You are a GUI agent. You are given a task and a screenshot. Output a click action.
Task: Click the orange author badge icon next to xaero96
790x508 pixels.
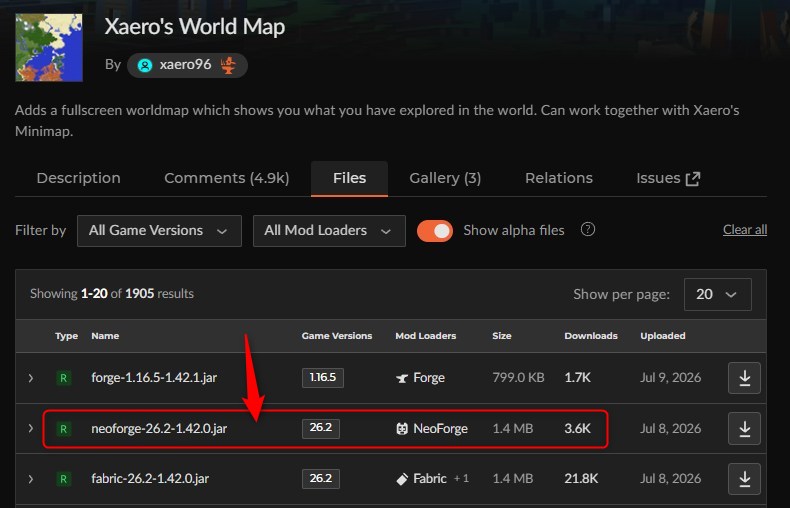(x=228, y=65)
